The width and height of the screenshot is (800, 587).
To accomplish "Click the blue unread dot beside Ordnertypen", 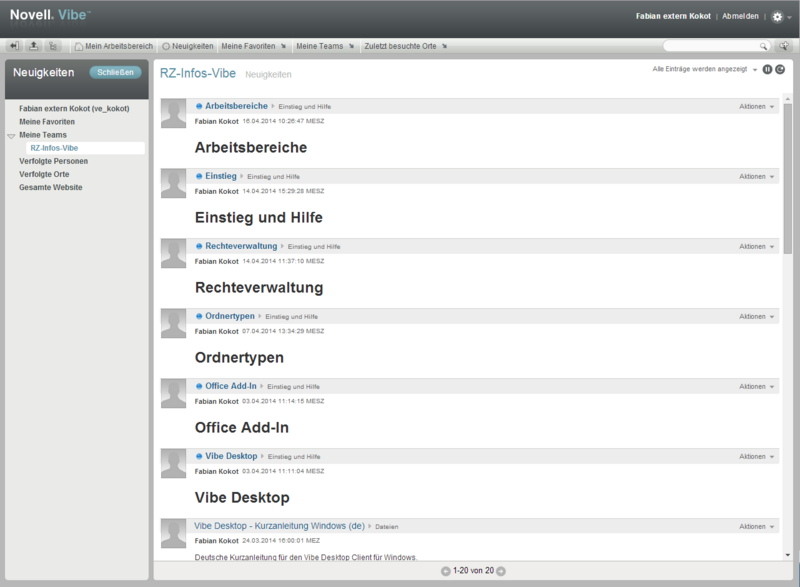I will 199,316.
